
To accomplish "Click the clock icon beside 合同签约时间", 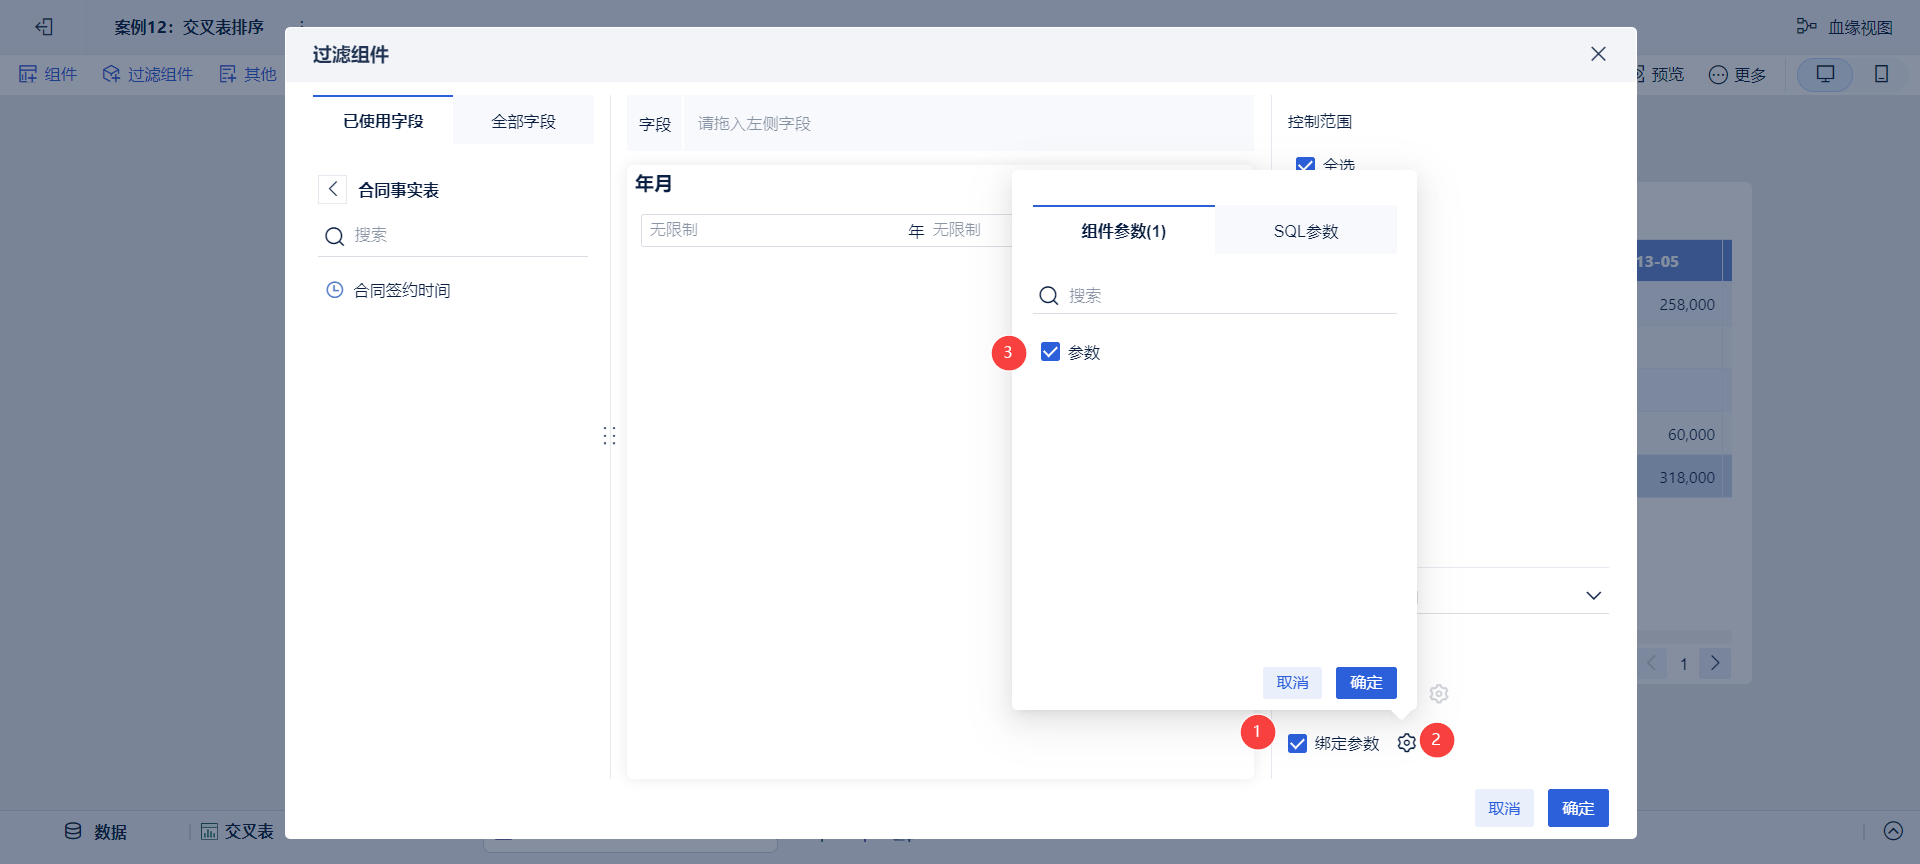I will coord(335,290).
